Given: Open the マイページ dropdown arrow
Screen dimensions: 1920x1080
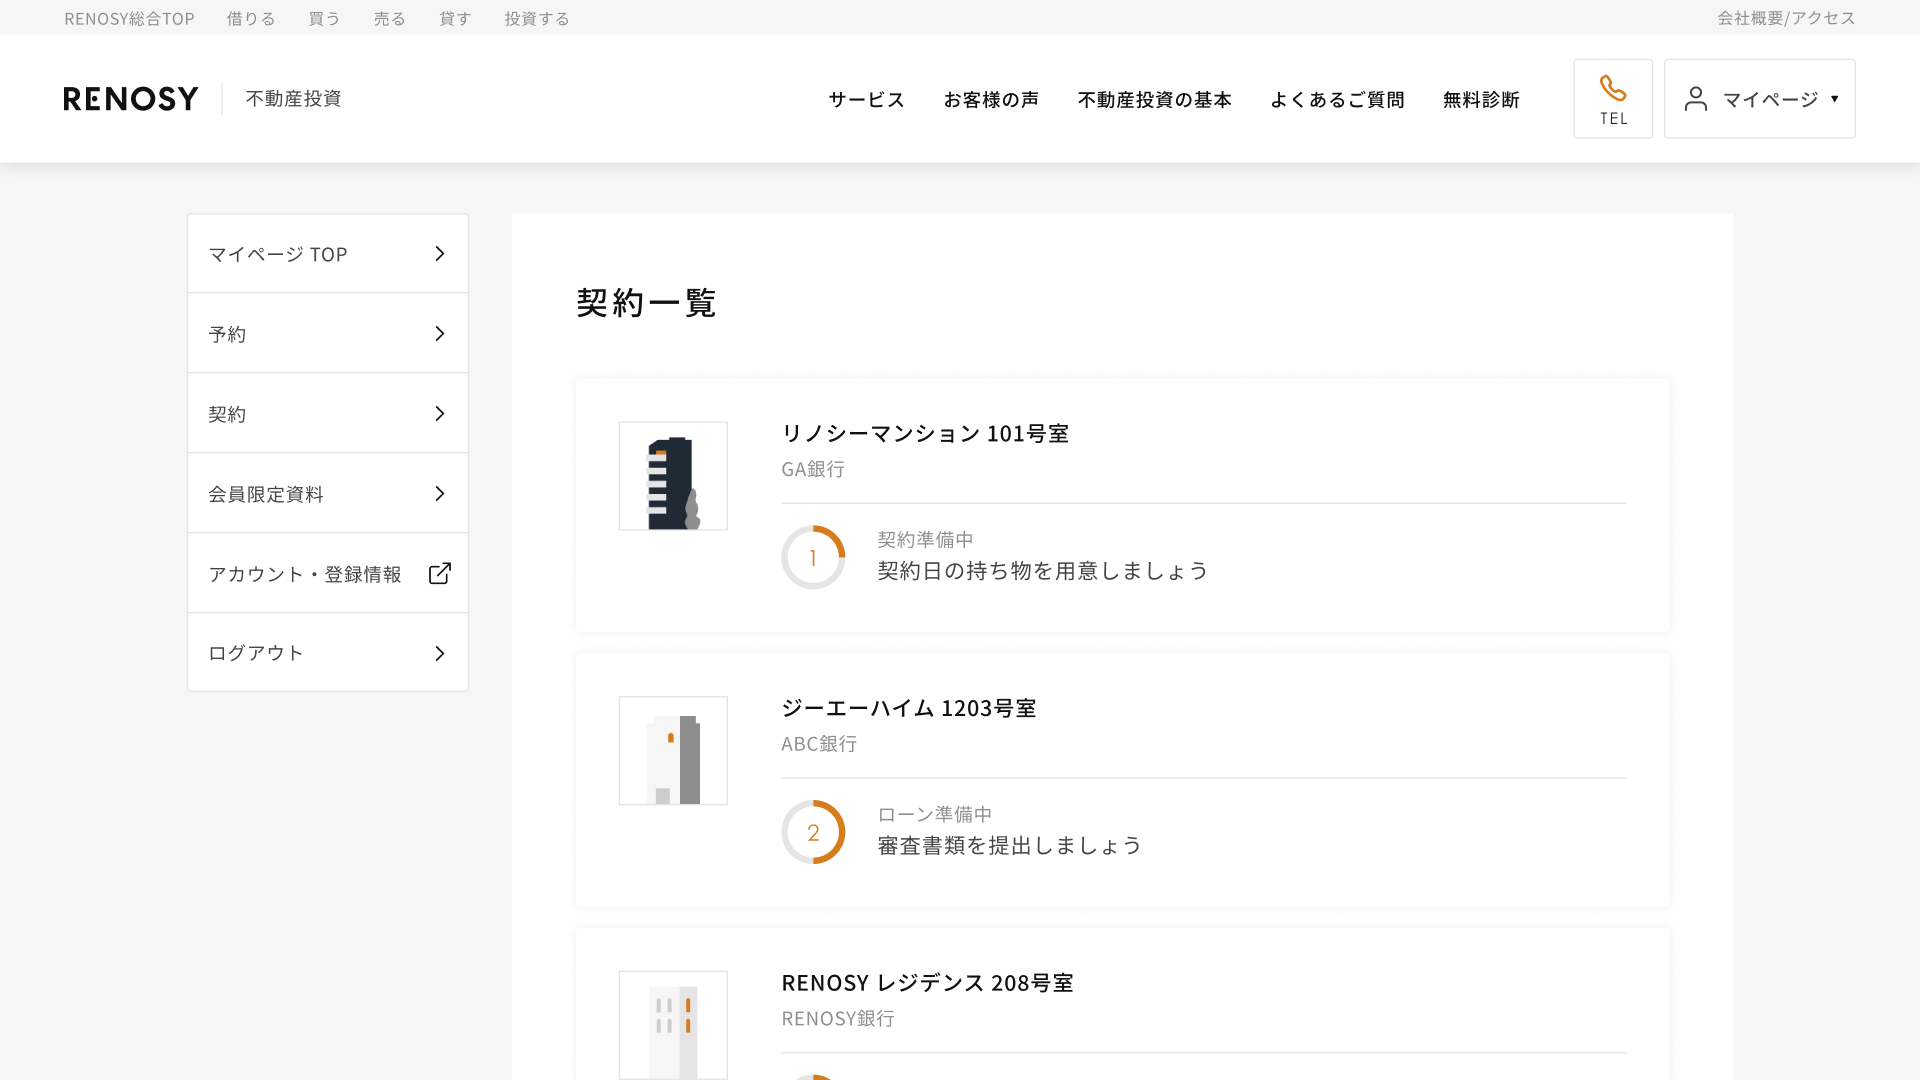Looking at the screenshot, I should tap(1834, 99).
